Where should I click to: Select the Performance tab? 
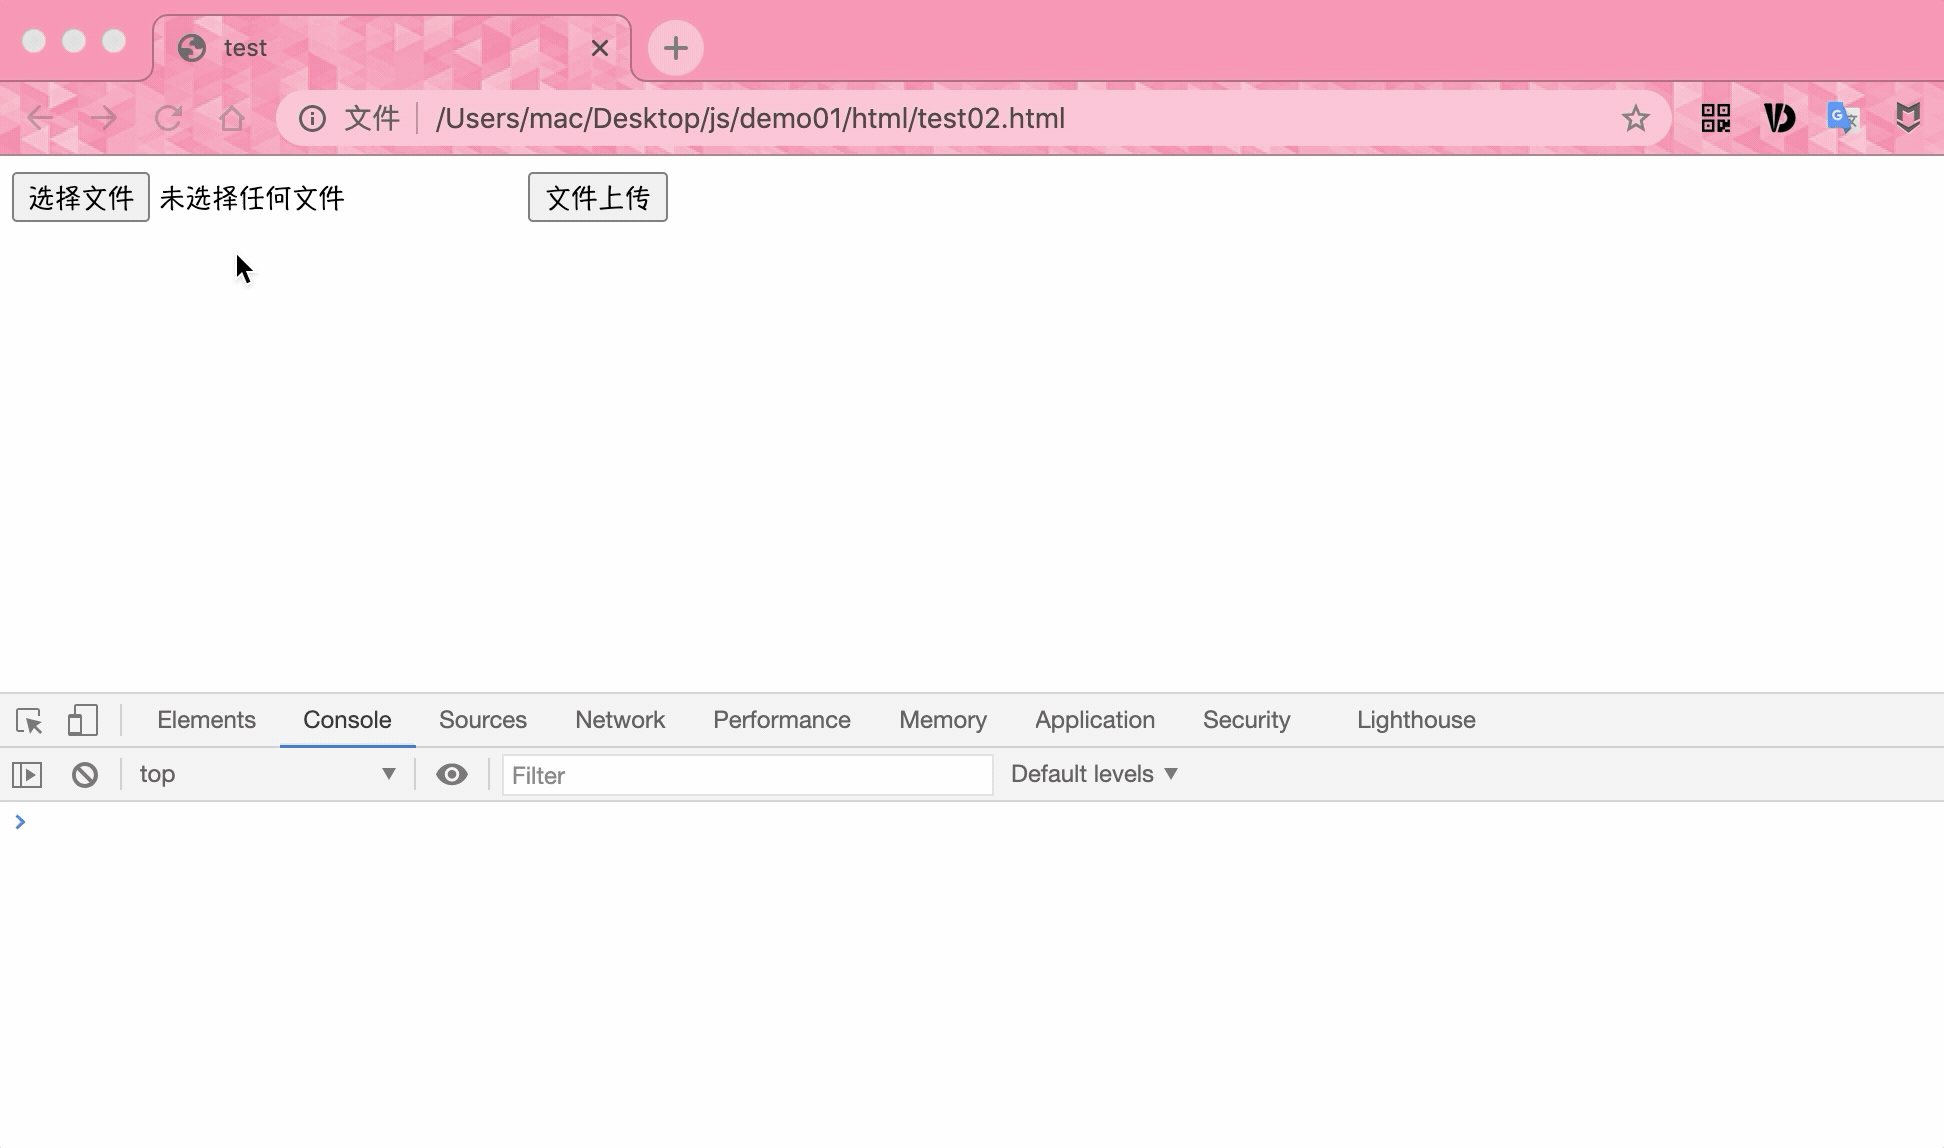tap(781, 719)
